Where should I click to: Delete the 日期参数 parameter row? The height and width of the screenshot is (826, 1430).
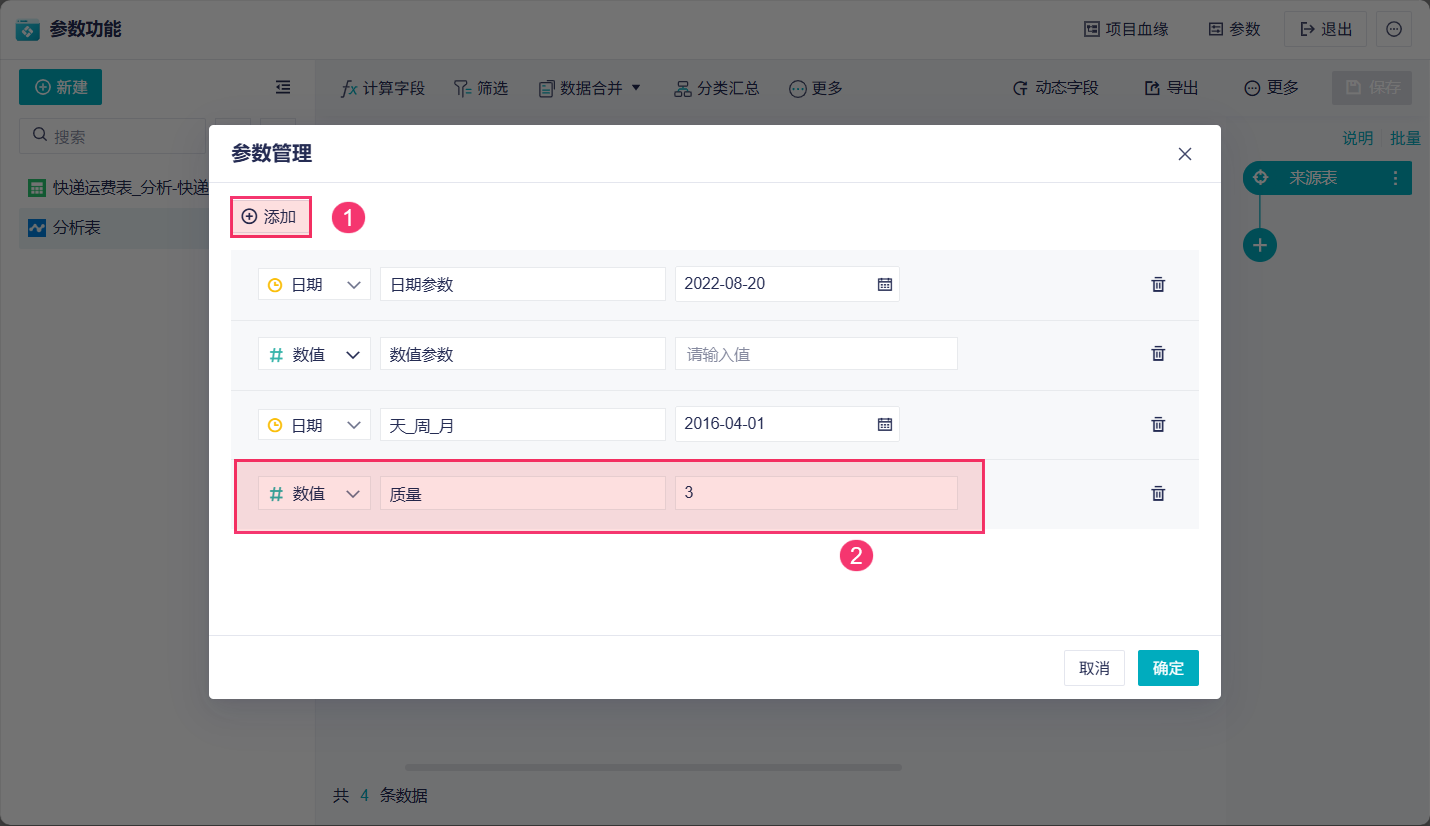[1158, 284]
